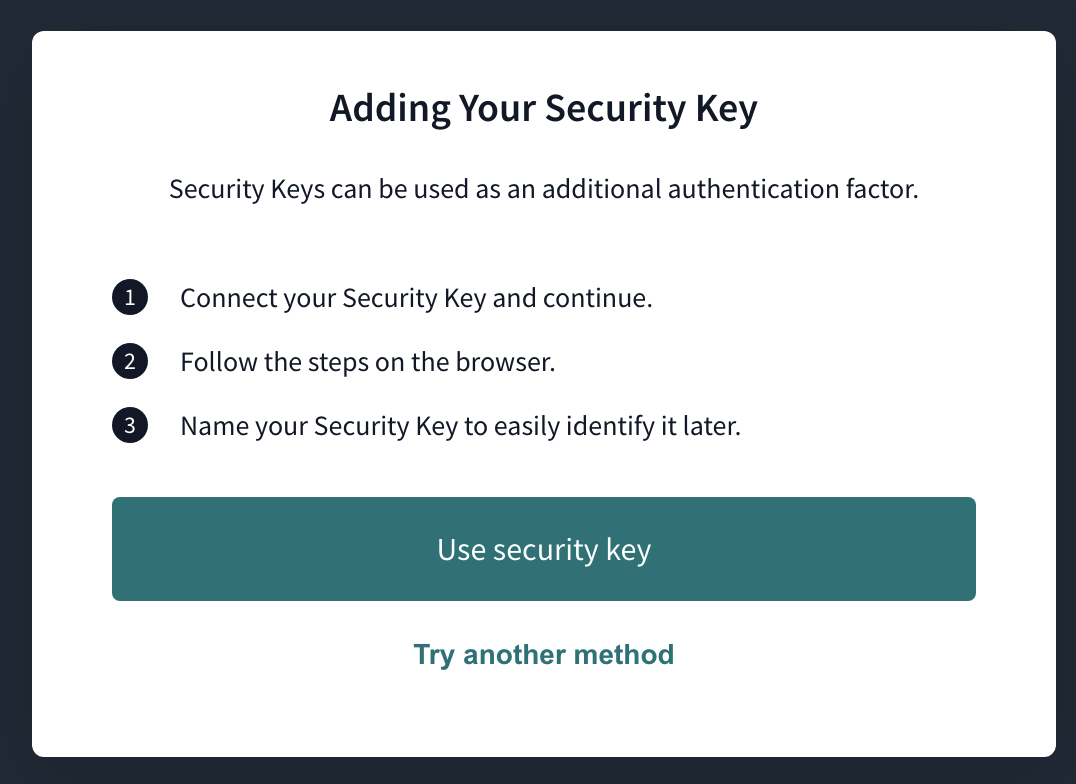Viewport: 1076px width, 784px height.
Task: Click the text 'Follow the steps on the browser'
Action: click(367, 361)
